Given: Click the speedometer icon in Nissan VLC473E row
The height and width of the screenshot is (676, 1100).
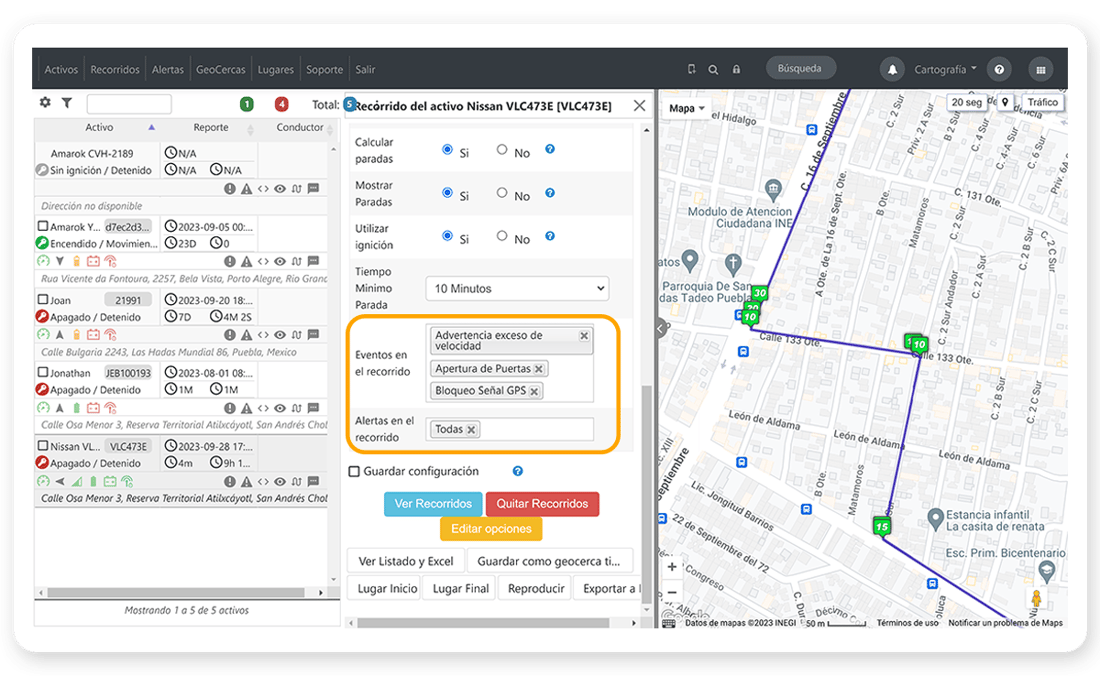Looking at the screenshot, I should tap(43, 481).
